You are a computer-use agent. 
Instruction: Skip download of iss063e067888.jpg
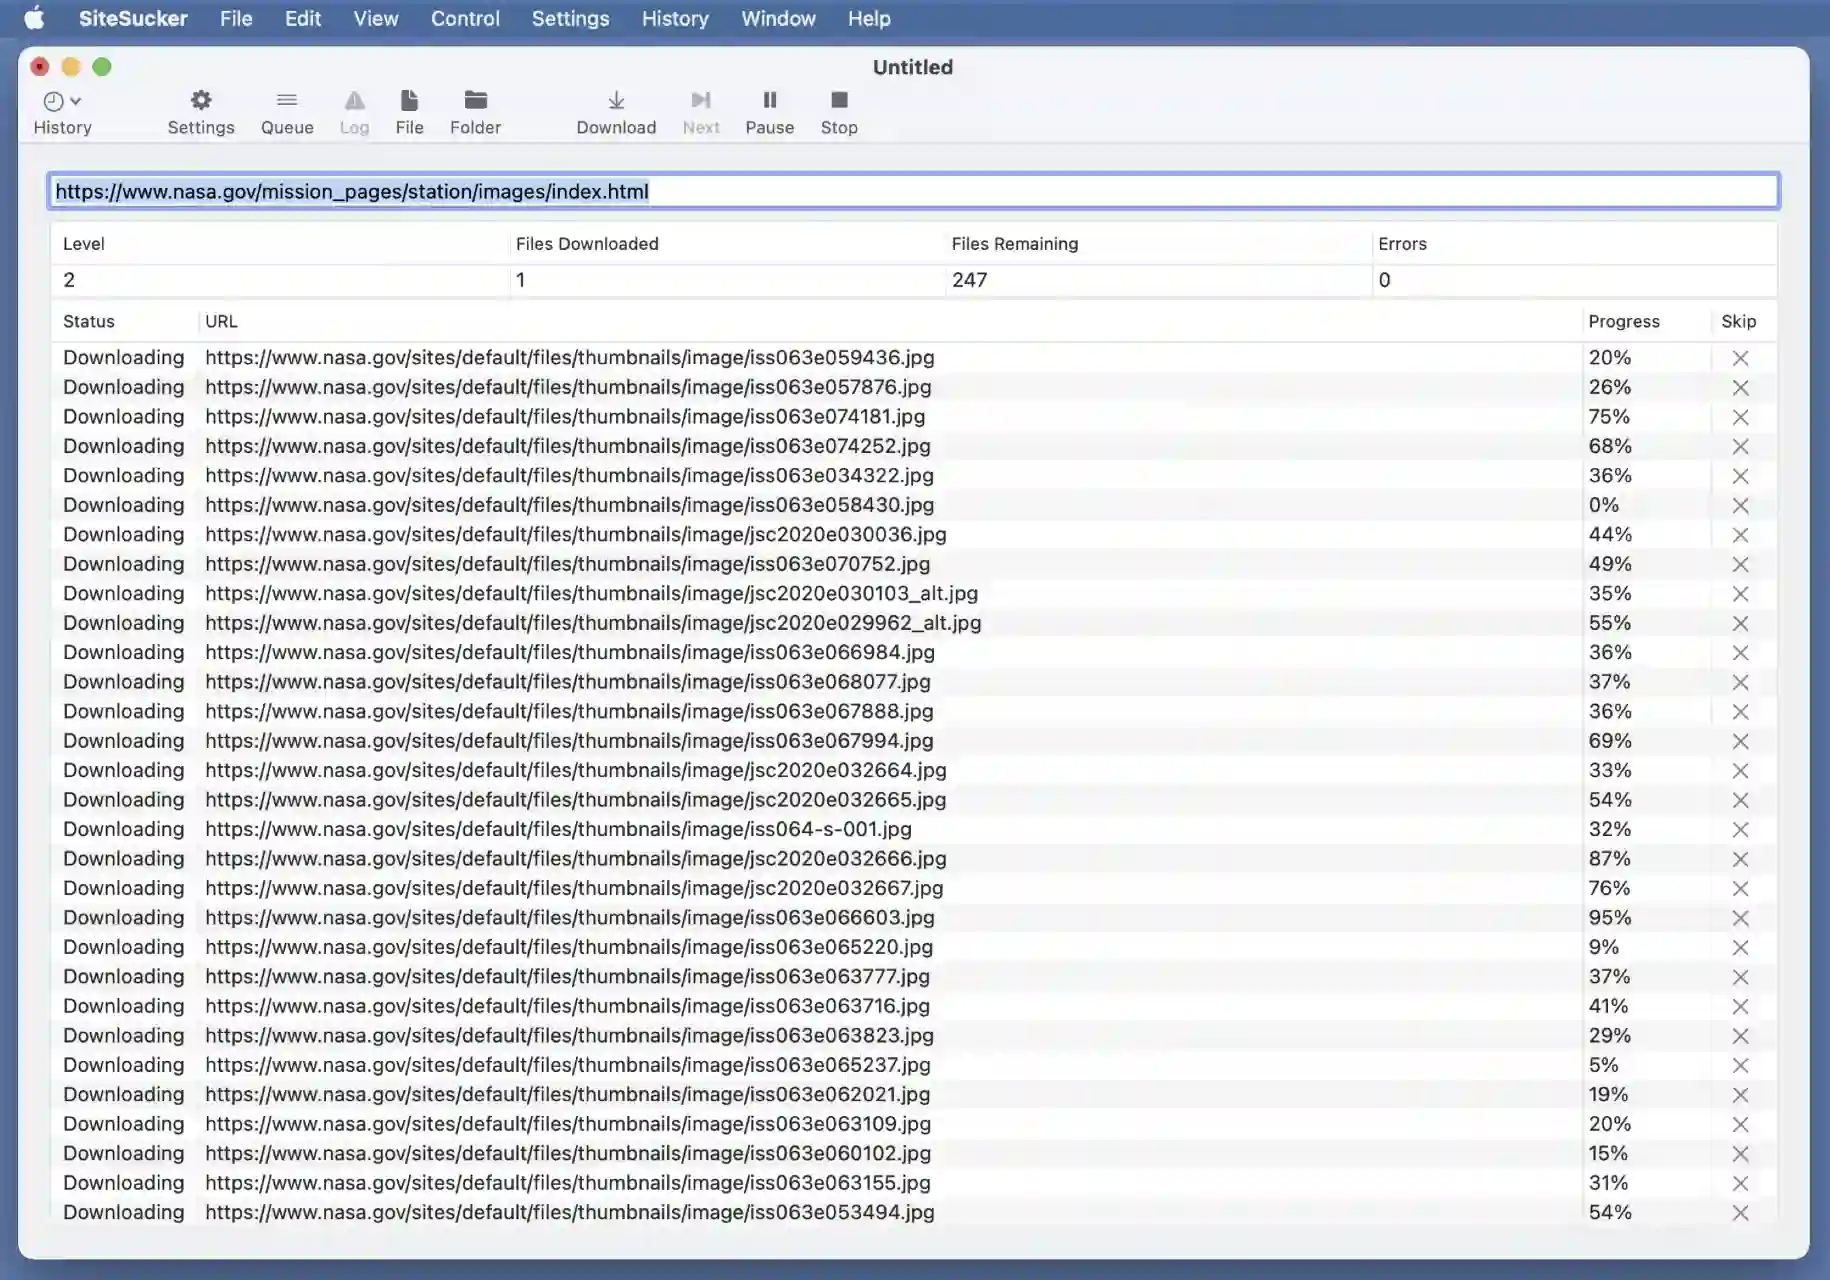pyautogui.click(x=1740, y=712)
